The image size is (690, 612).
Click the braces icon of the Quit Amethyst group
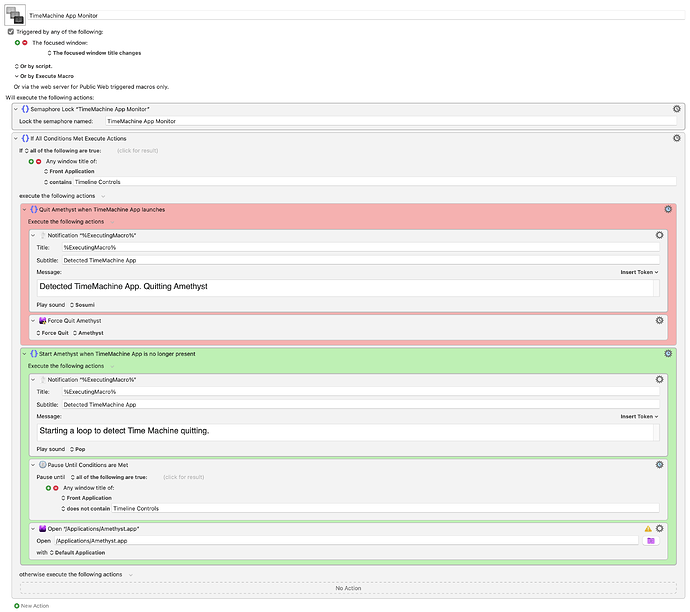point(33,209)
